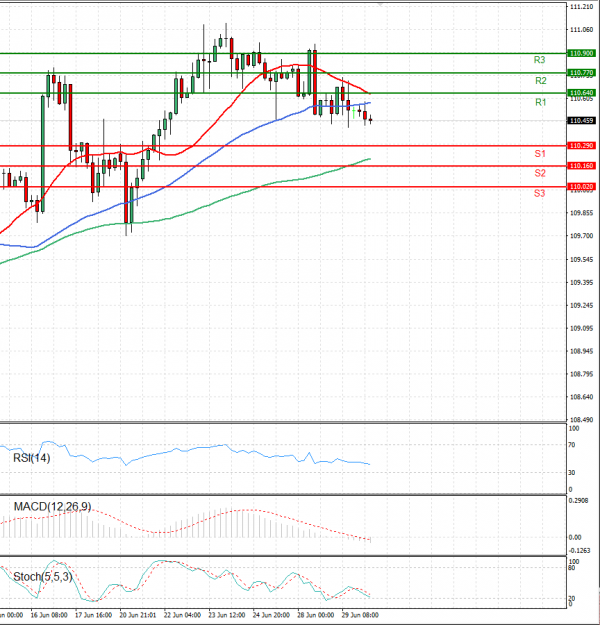Click the 108.490 price axis label
Viewport: 600px width, 625px height.
click(581, 420)
